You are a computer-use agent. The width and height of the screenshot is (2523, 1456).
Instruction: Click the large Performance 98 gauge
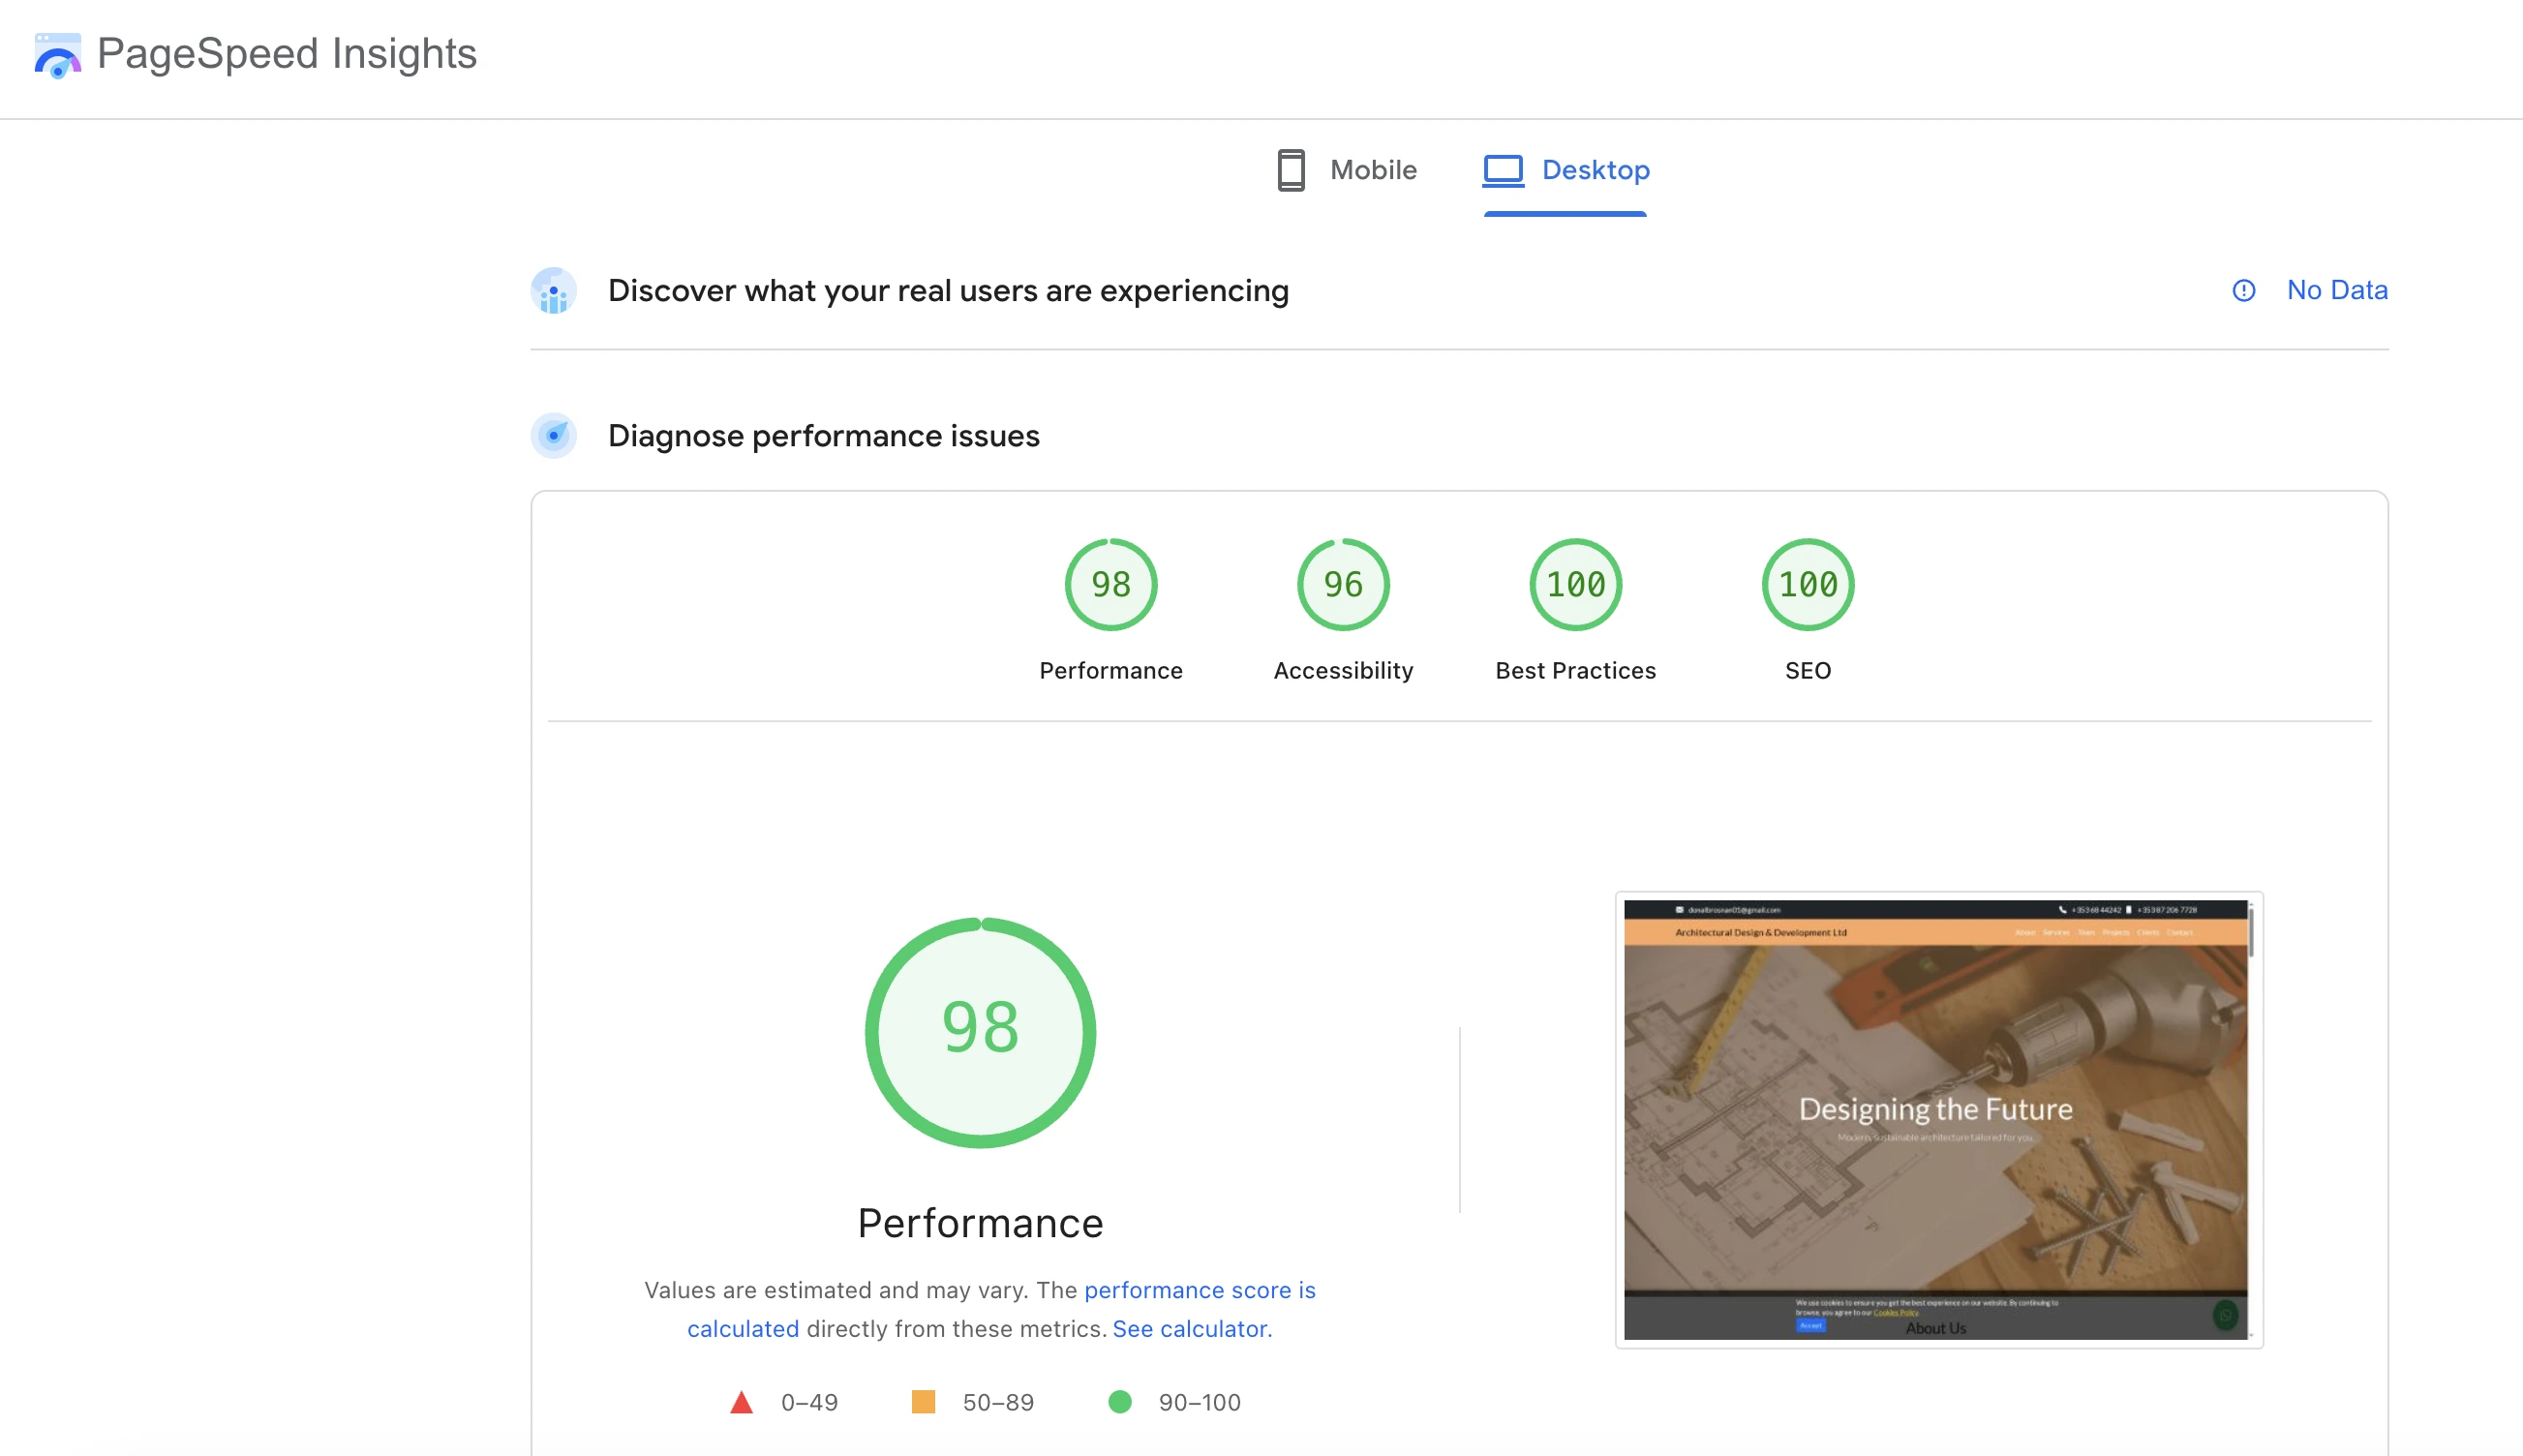979,1032
